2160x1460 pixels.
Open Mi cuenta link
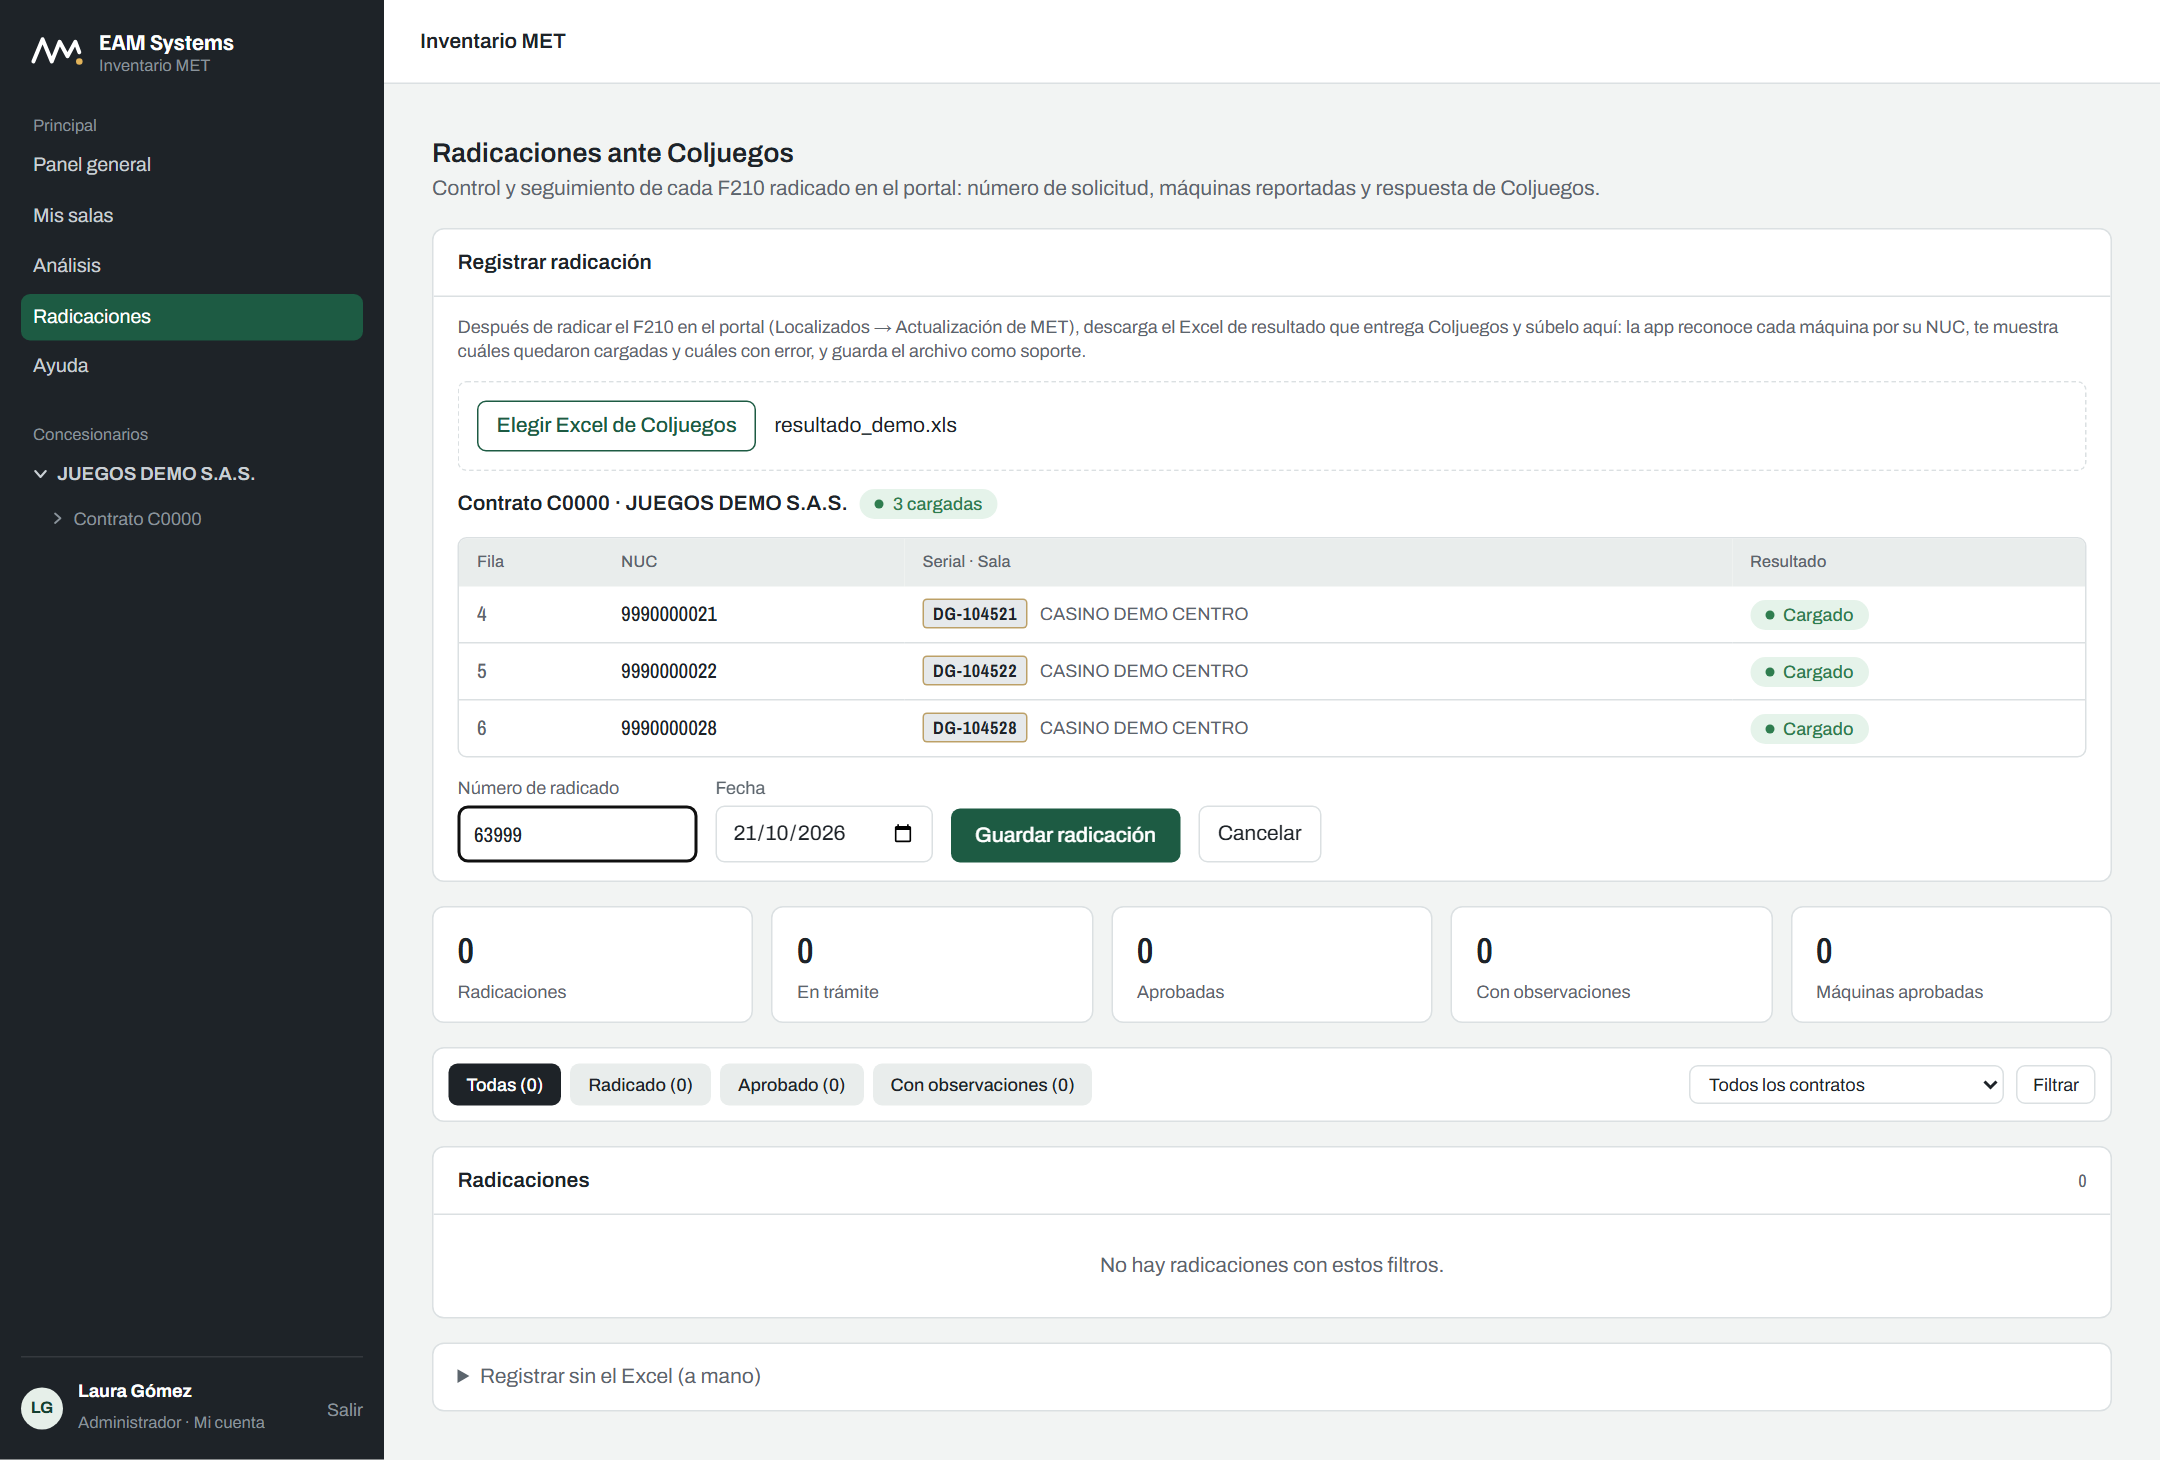click(229, 1422)
